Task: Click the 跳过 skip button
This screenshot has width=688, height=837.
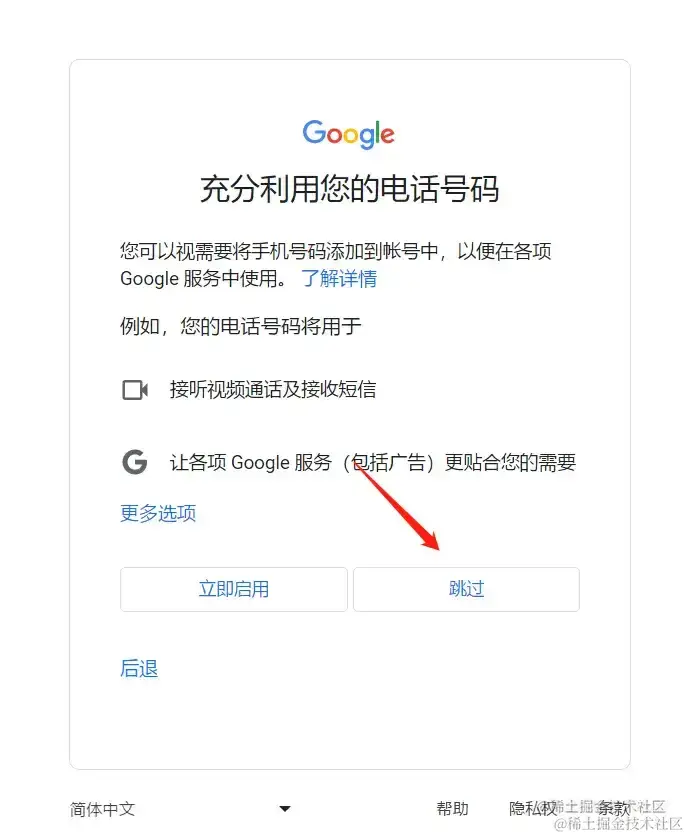Action: pos(466,589)
